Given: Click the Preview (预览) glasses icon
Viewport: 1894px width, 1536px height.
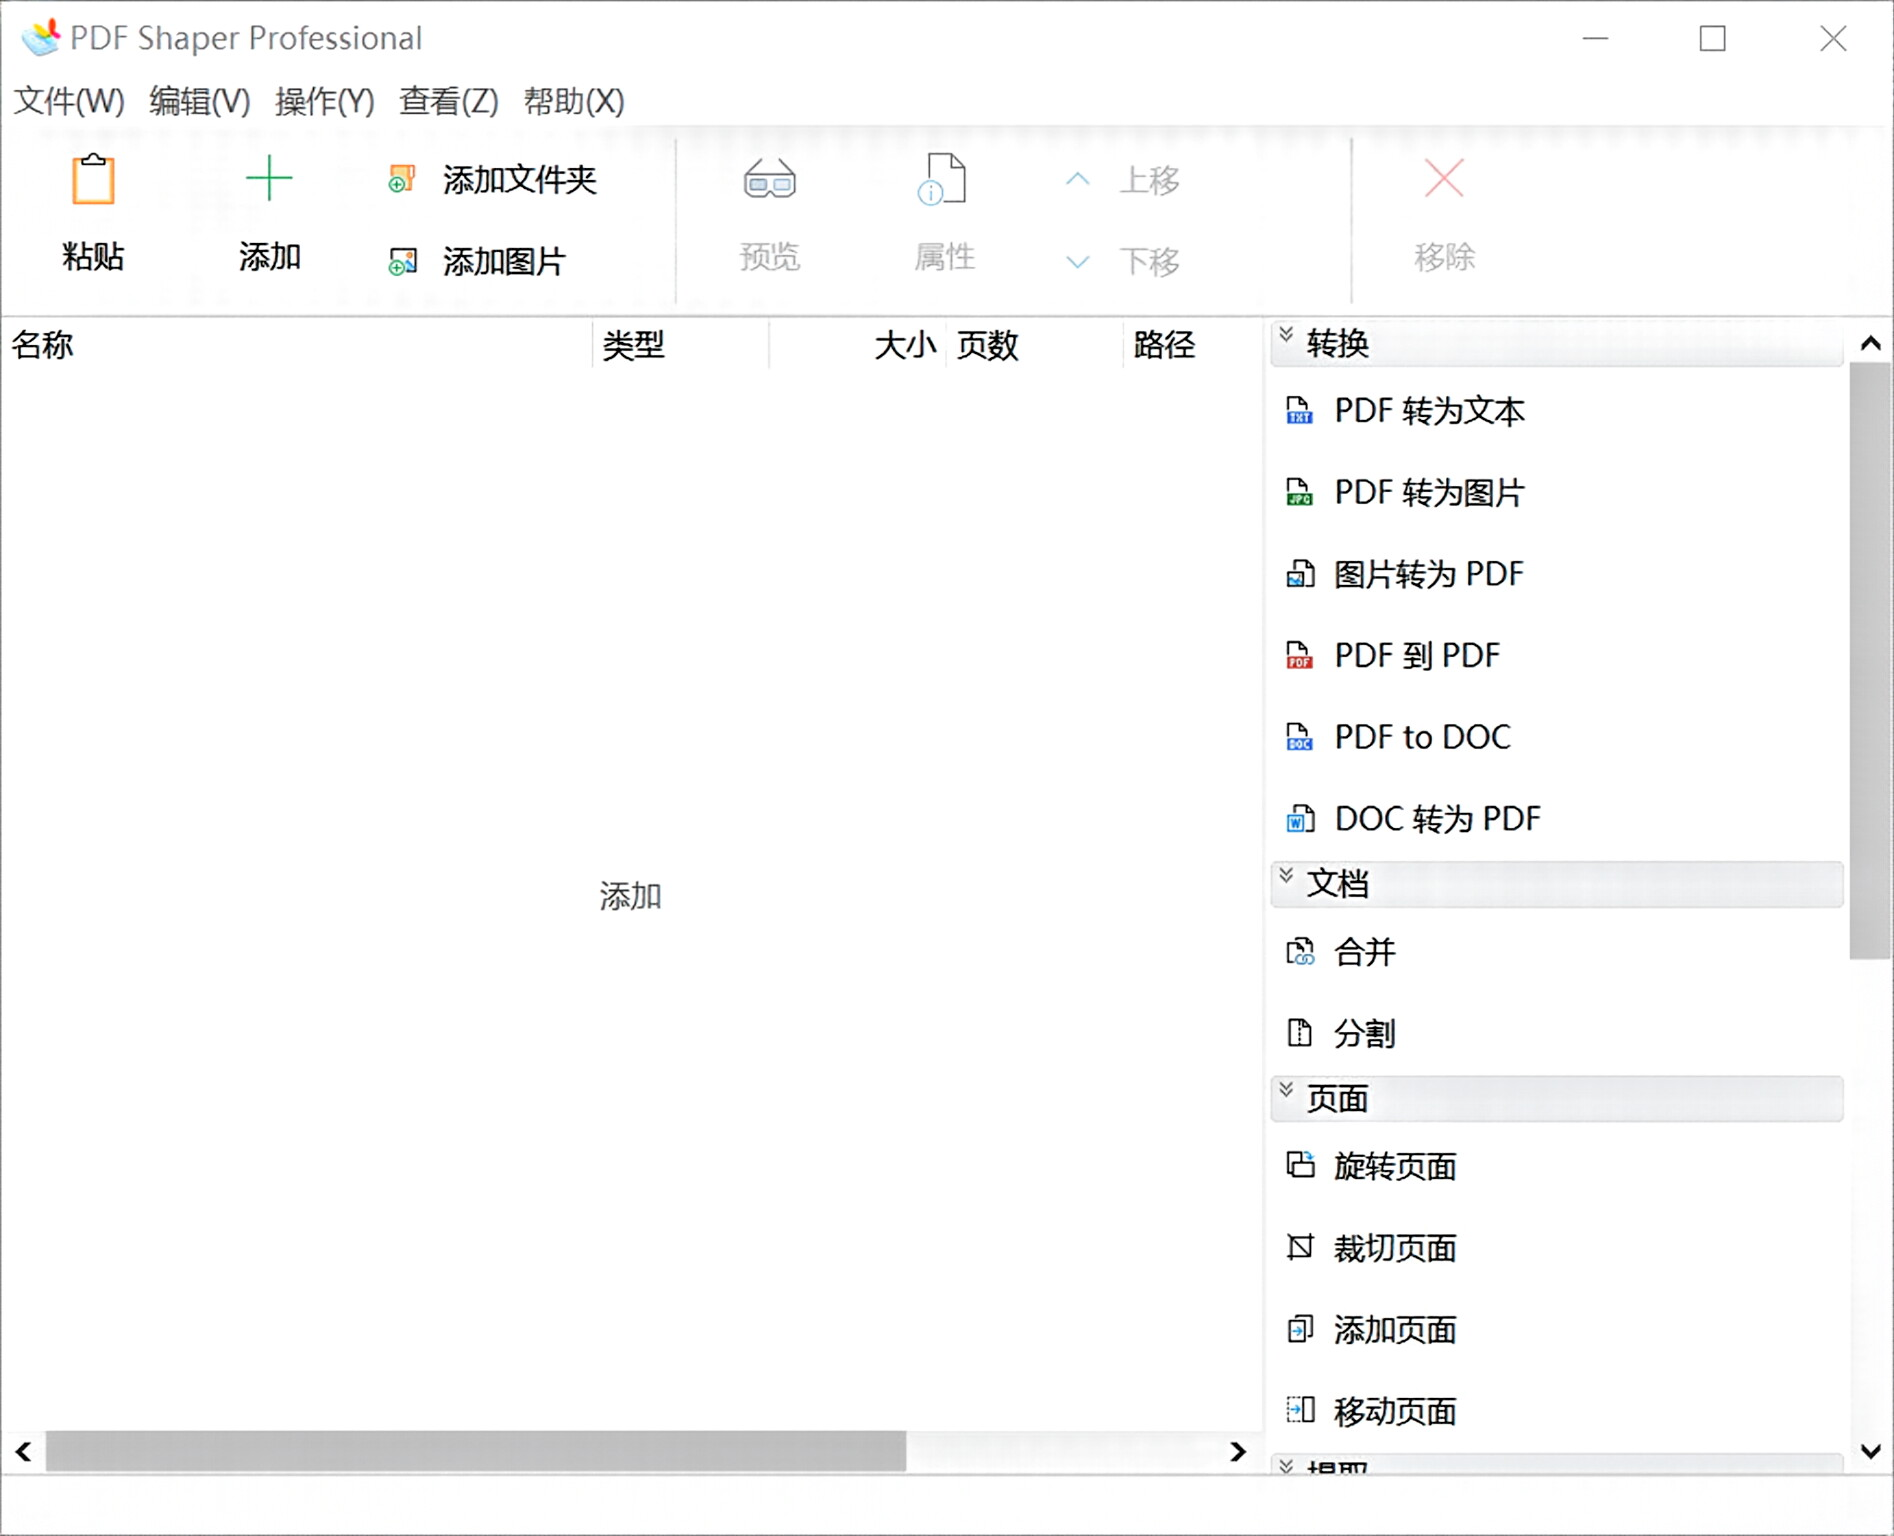Looking at the screenshot, I should (769, 180).
